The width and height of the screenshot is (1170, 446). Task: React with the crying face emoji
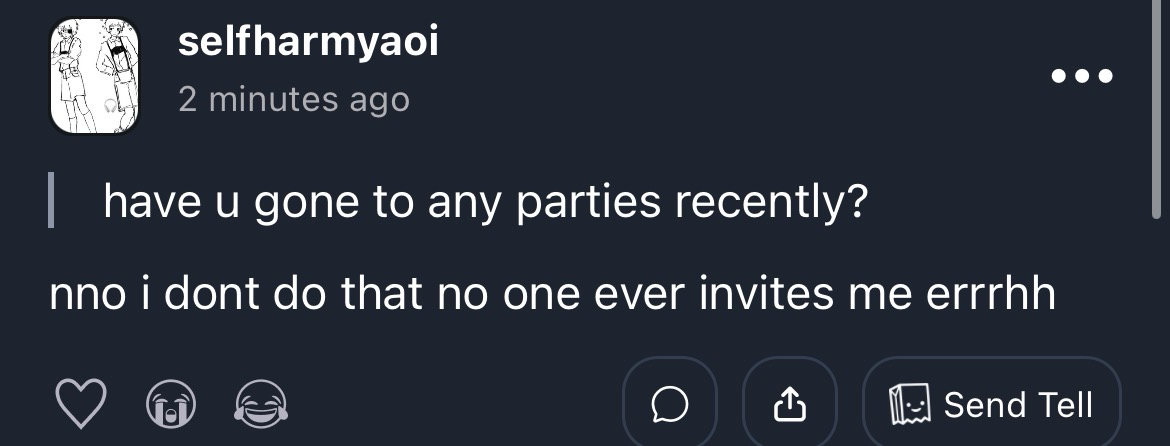tap(170, 405)
